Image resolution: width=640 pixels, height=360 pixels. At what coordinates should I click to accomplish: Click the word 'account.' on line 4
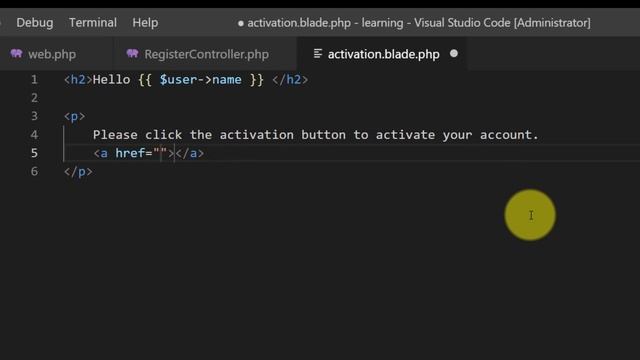(509, 135)
